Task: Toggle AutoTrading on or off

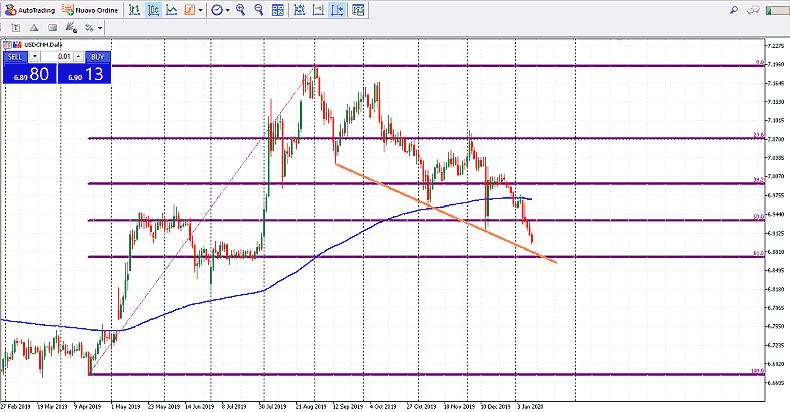Action: tap(29, 10)
